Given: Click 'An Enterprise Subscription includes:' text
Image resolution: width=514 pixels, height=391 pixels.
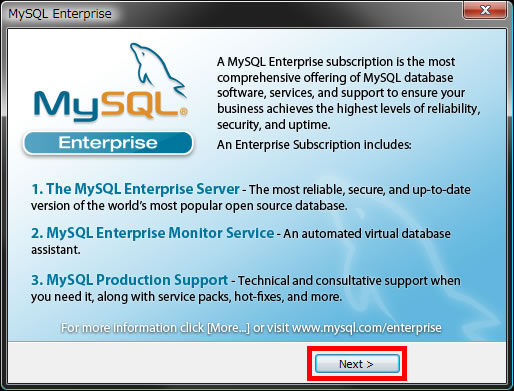Looking at the screenshot, I should (314, 145).
